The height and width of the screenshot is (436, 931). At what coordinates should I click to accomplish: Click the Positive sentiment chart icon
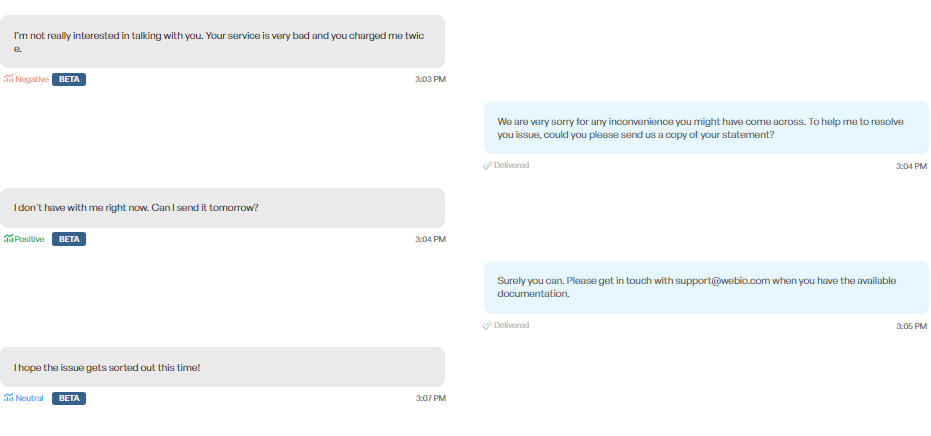coord(8,239)
